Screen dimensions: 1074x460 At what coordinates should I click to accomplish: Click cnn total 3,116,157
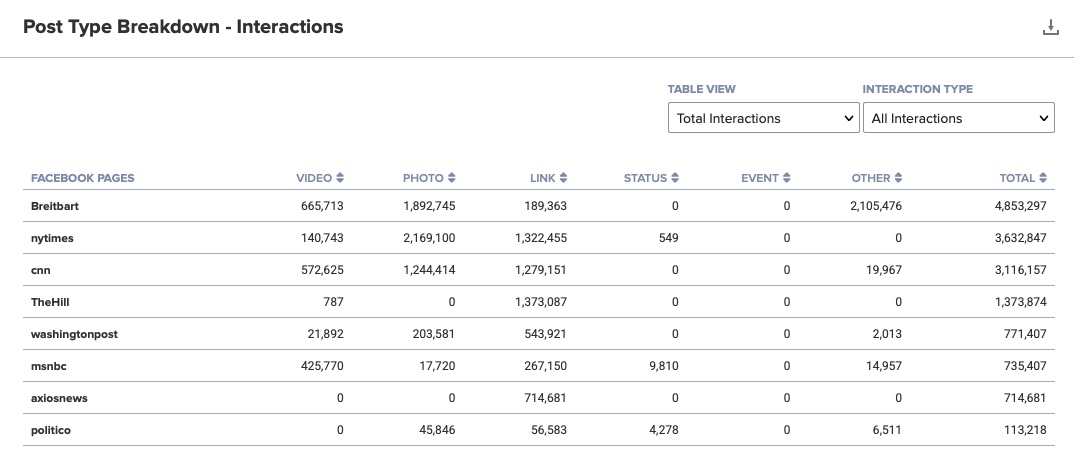coord(1021,270)
